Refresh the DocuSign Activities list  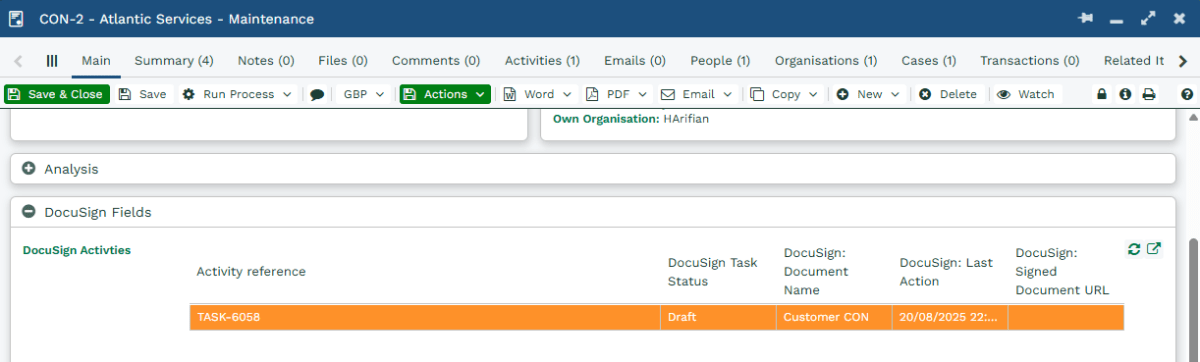pos(1134,249)
